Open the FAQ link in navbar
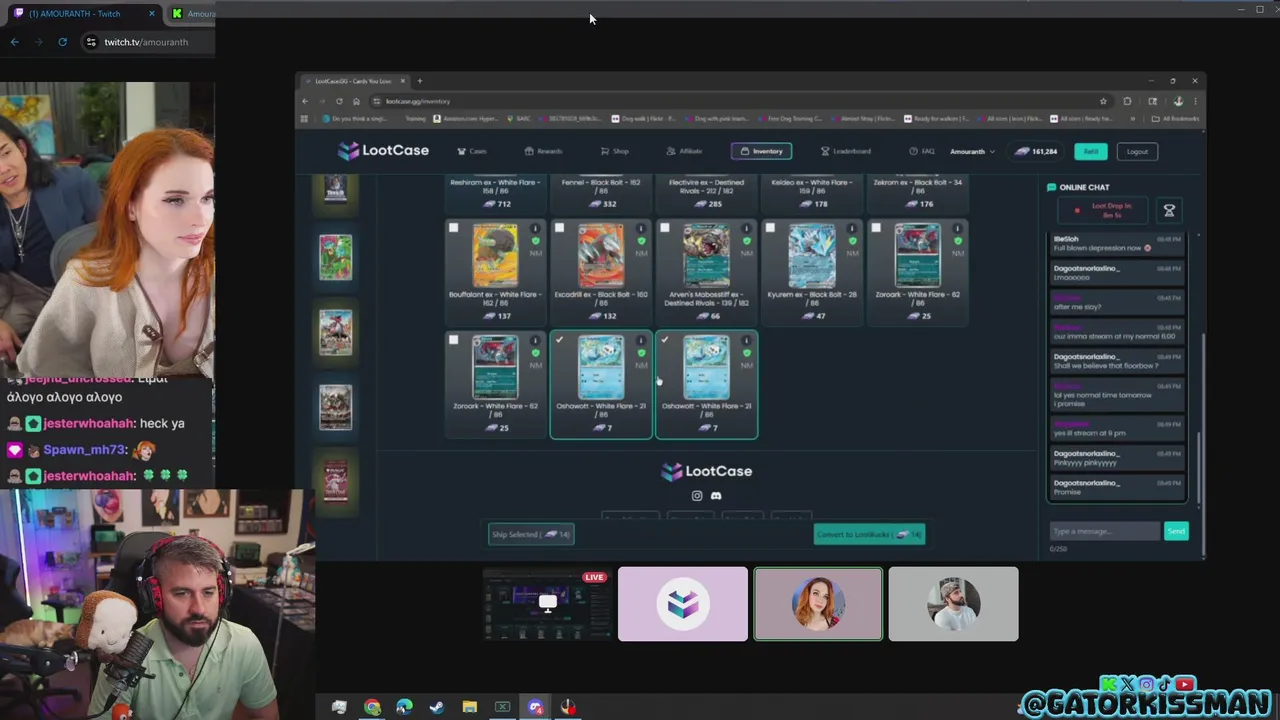 pos(921,151)
